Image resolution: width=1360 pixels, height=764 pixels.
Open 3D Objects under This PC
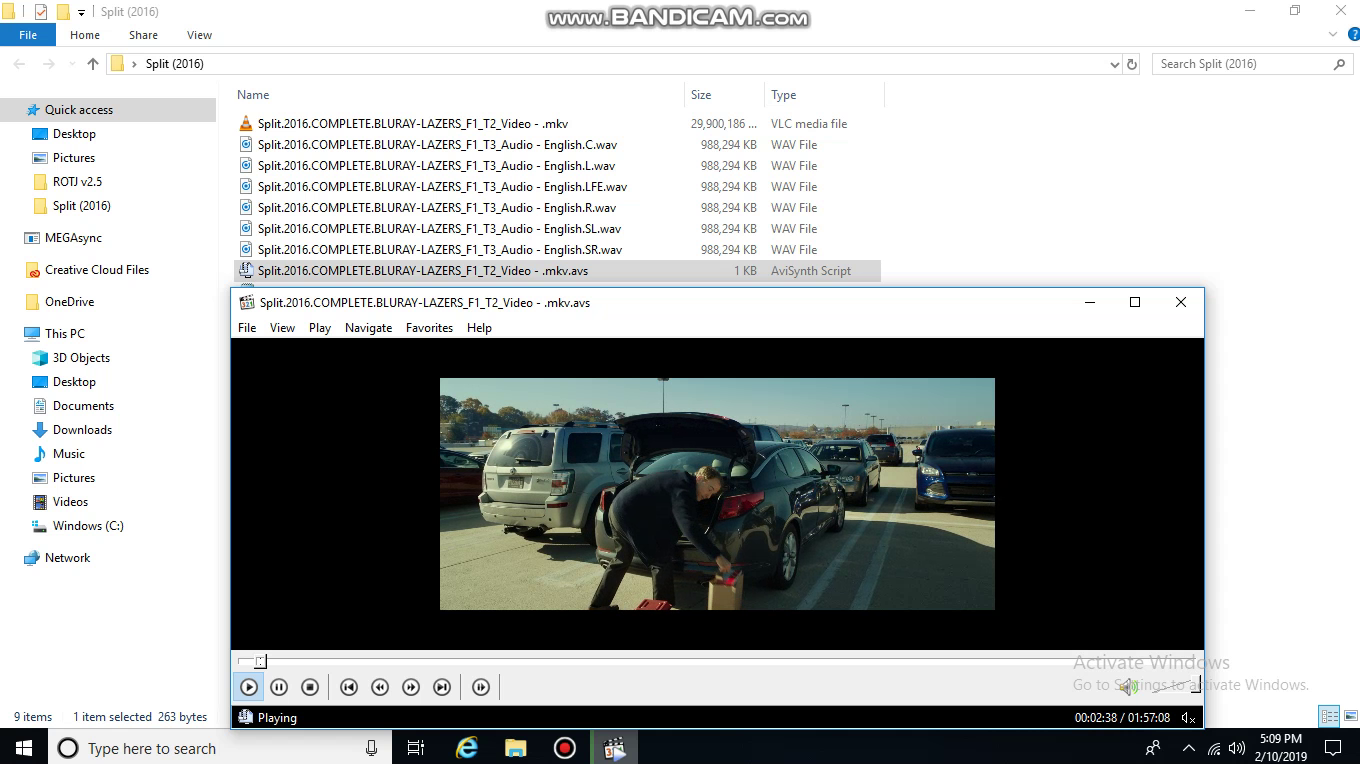pyautogui.click(x=81, y=358)
